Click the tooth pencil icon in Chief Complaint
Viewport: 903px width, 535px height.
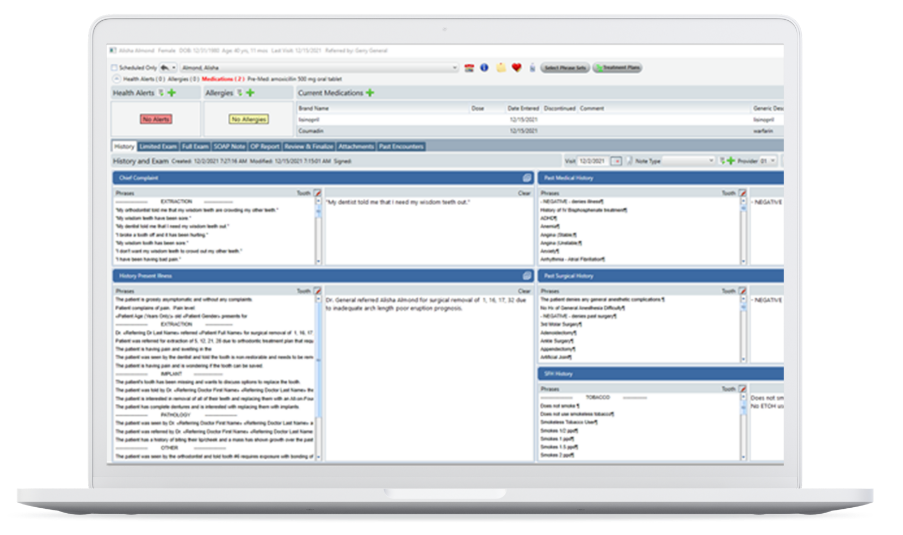[318, 192]
